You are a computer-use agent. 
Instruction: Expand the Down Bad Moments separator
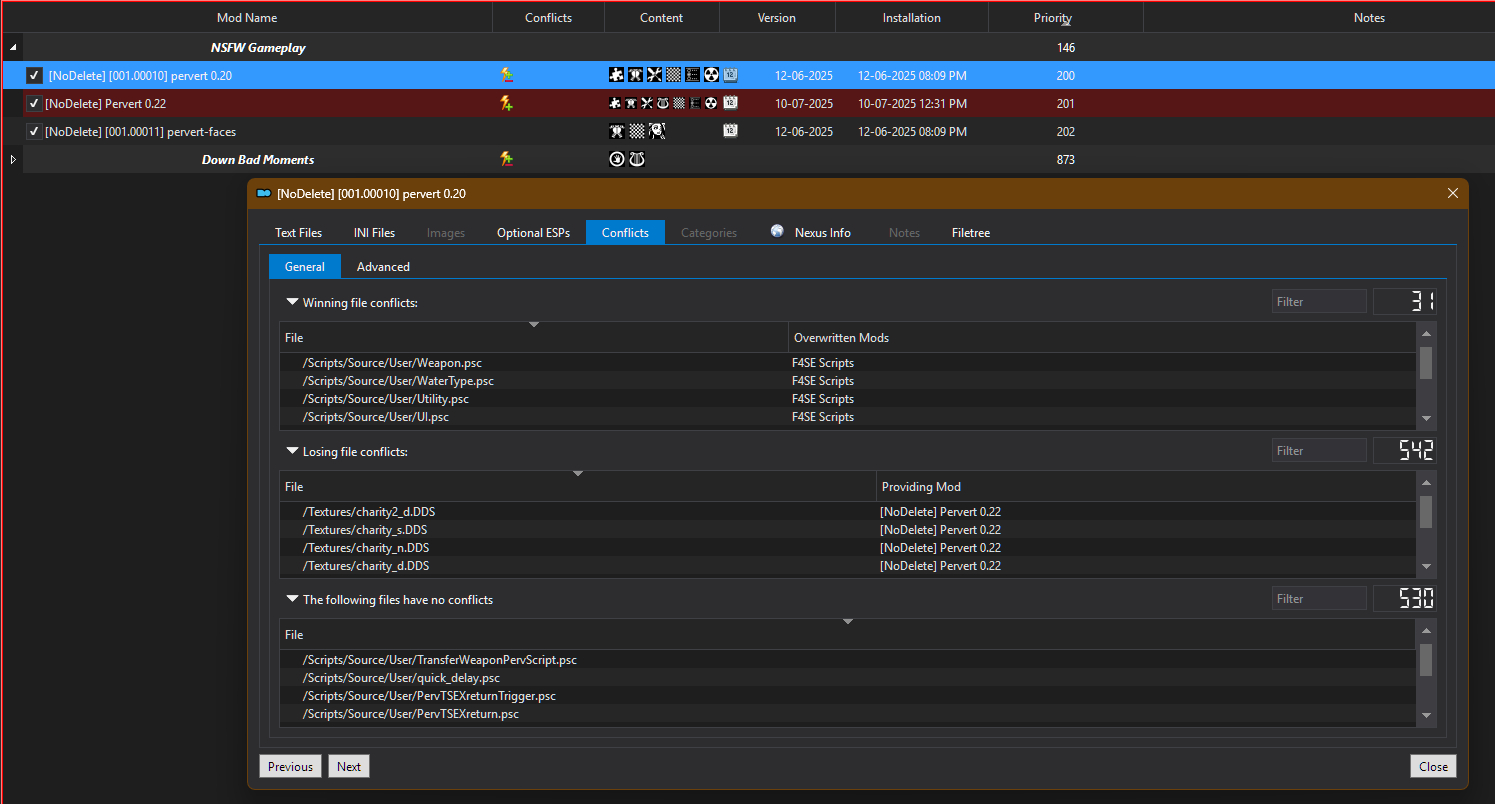[x=13, y=159]
